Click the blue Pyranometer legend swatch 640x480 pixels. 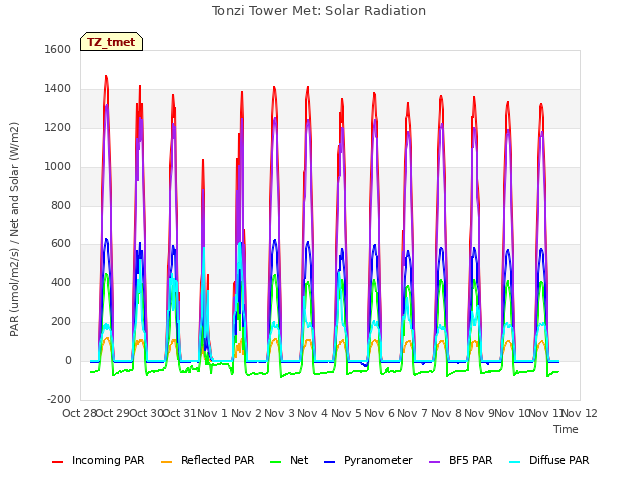click(329, 462)
